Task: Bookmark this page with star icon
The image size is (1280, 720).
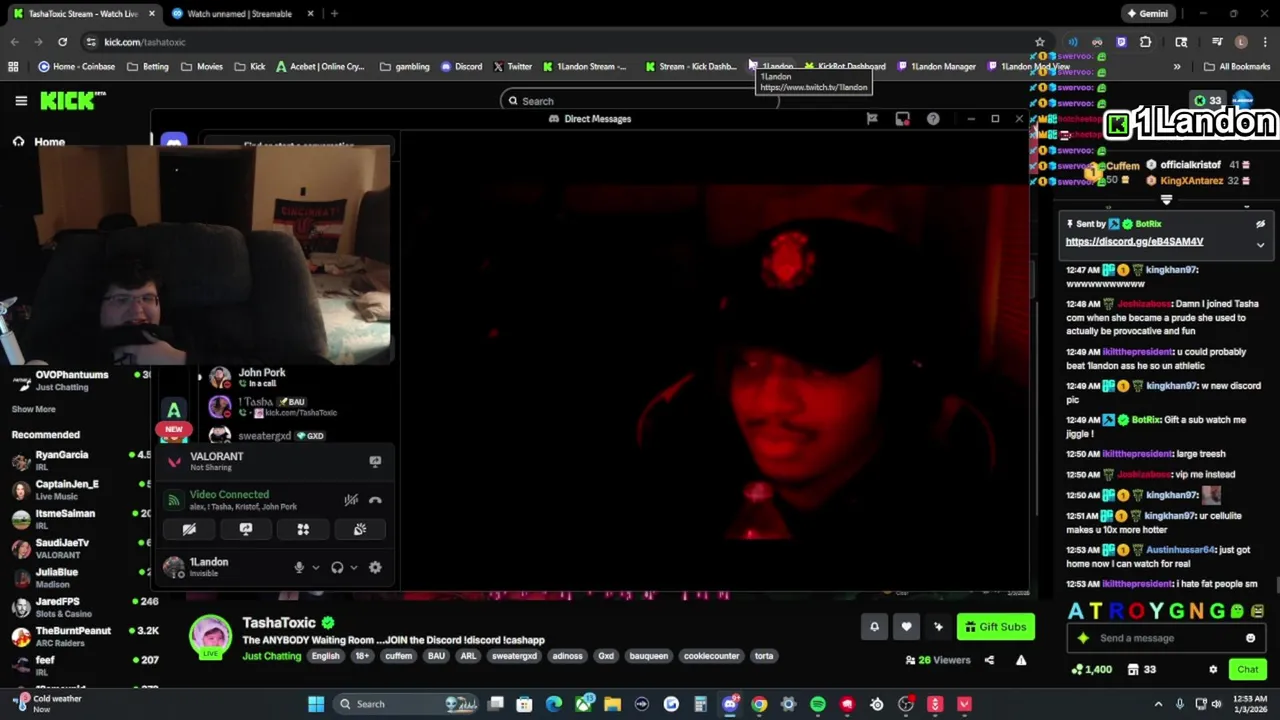Action: (1040, 42)
